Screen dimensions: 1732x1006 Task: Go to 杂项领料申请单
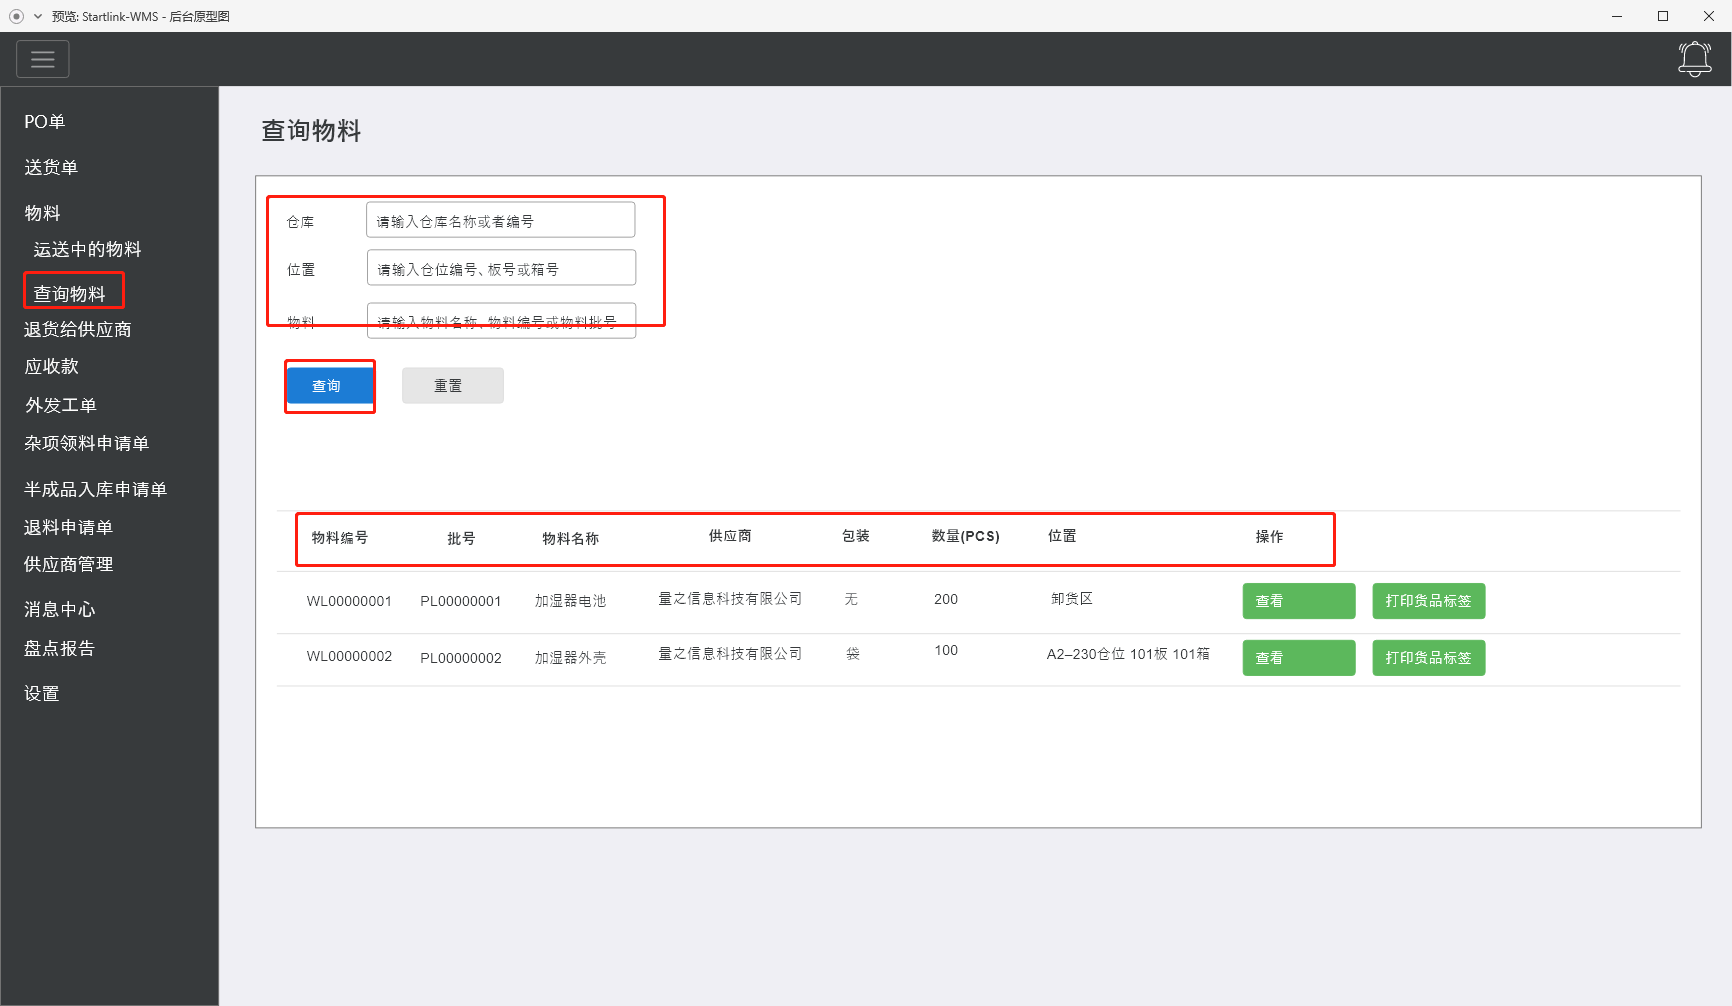[87, 443]
